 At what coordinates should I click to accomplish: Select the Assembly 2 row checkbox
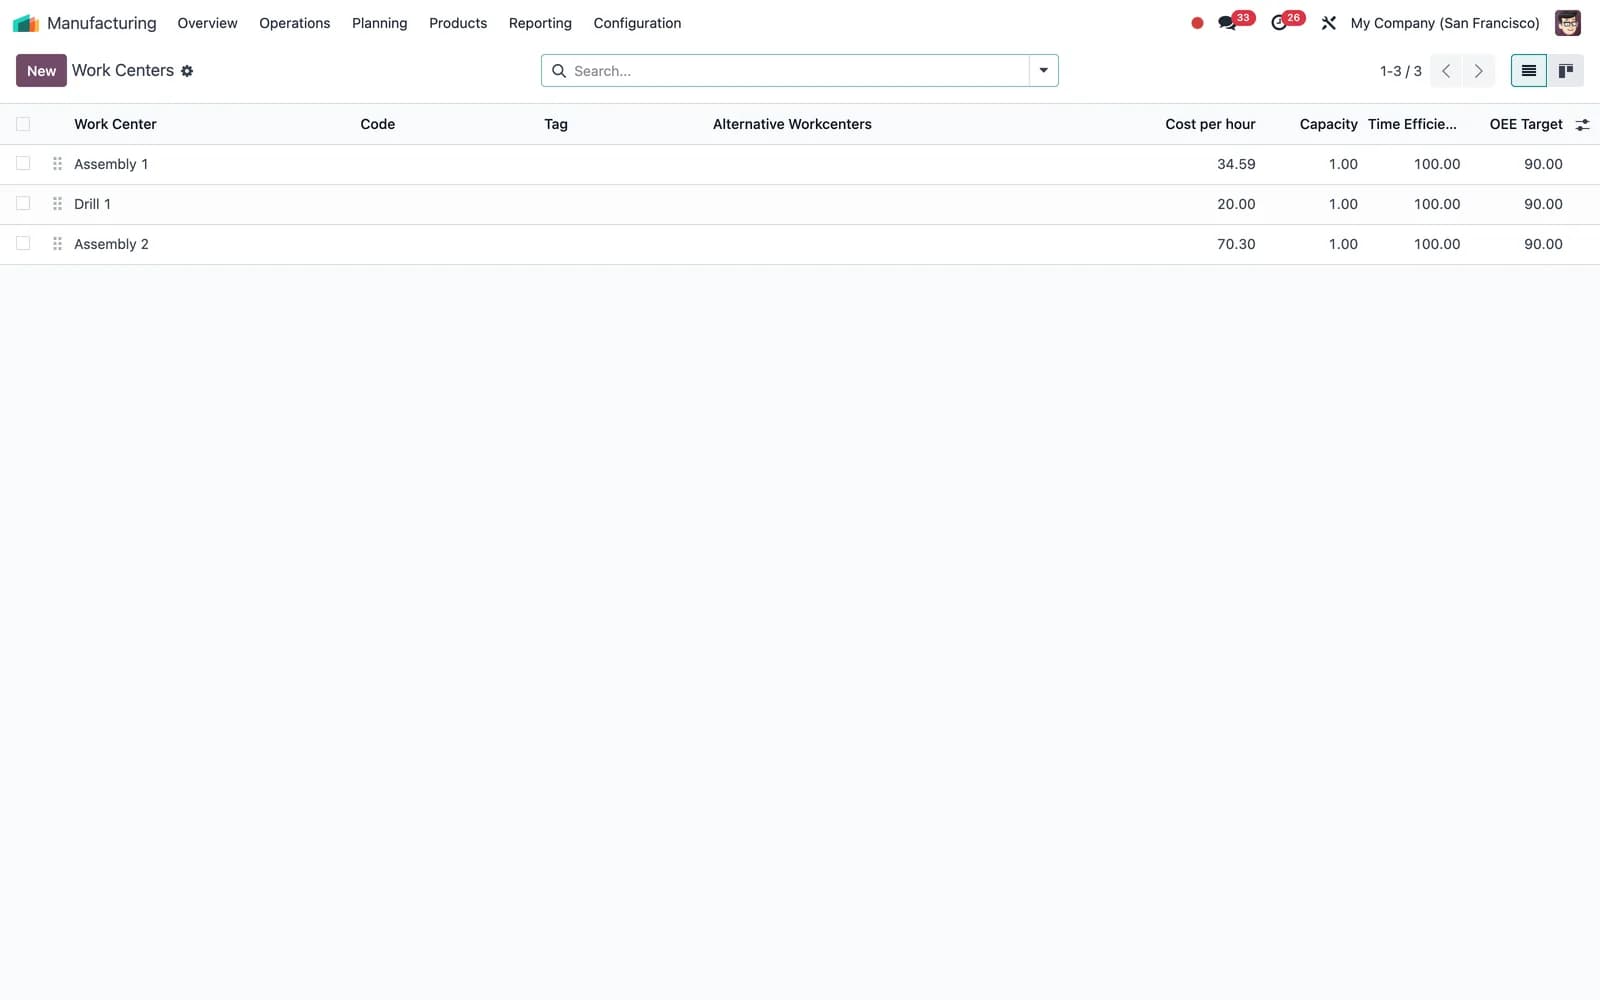23,244
